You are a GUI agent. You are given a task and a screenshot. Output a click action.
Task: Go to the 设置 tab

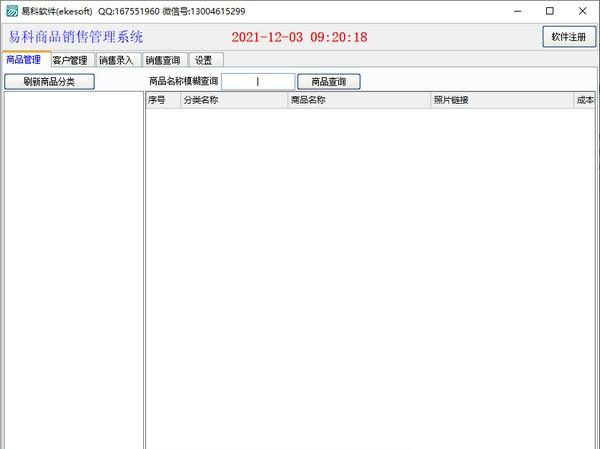(204, 60)
